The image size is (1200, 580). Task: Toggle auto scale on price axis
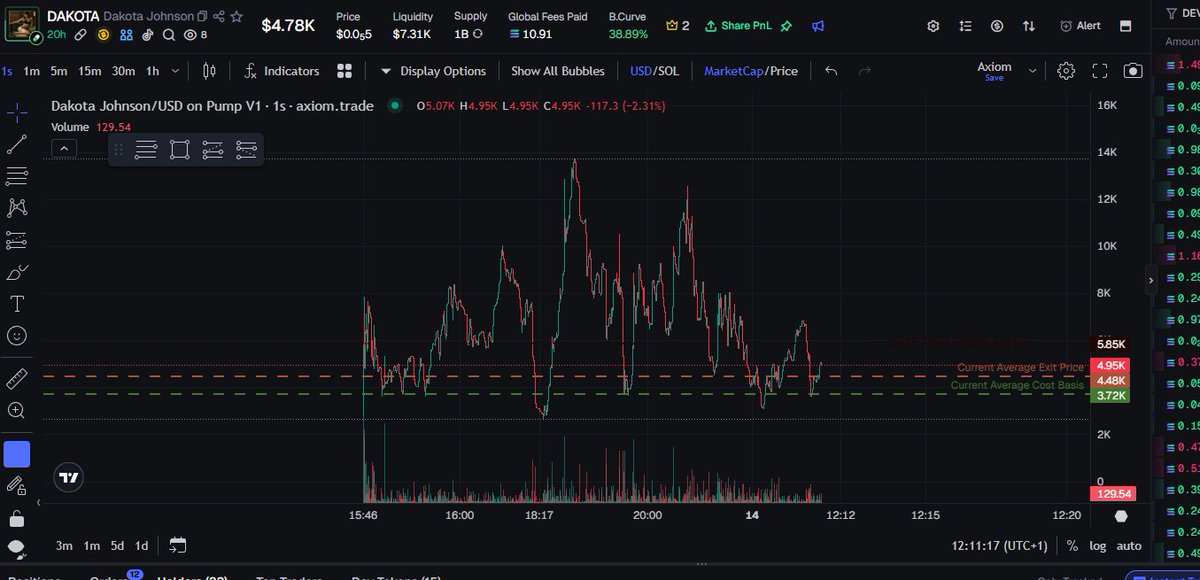pyautogui.click(x=1129, y=546)
